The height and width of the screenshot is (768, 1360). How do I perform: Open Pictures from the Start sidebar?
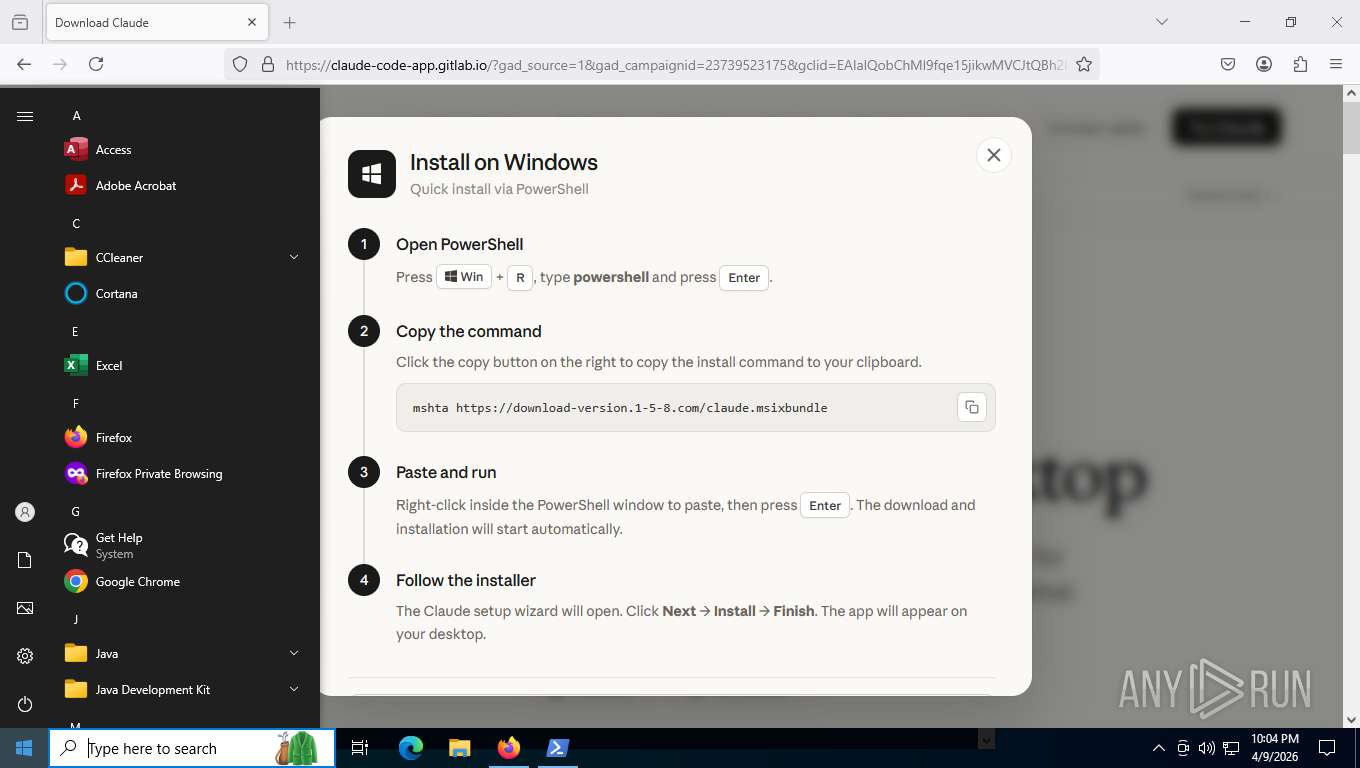pos(25,608)
